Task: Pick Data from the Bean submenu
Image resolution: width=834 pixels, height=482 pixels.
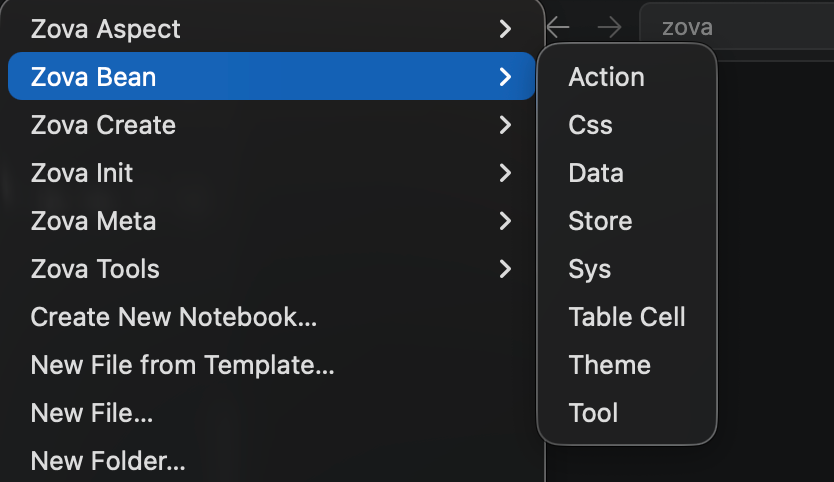Action: (x=596, y=173)
